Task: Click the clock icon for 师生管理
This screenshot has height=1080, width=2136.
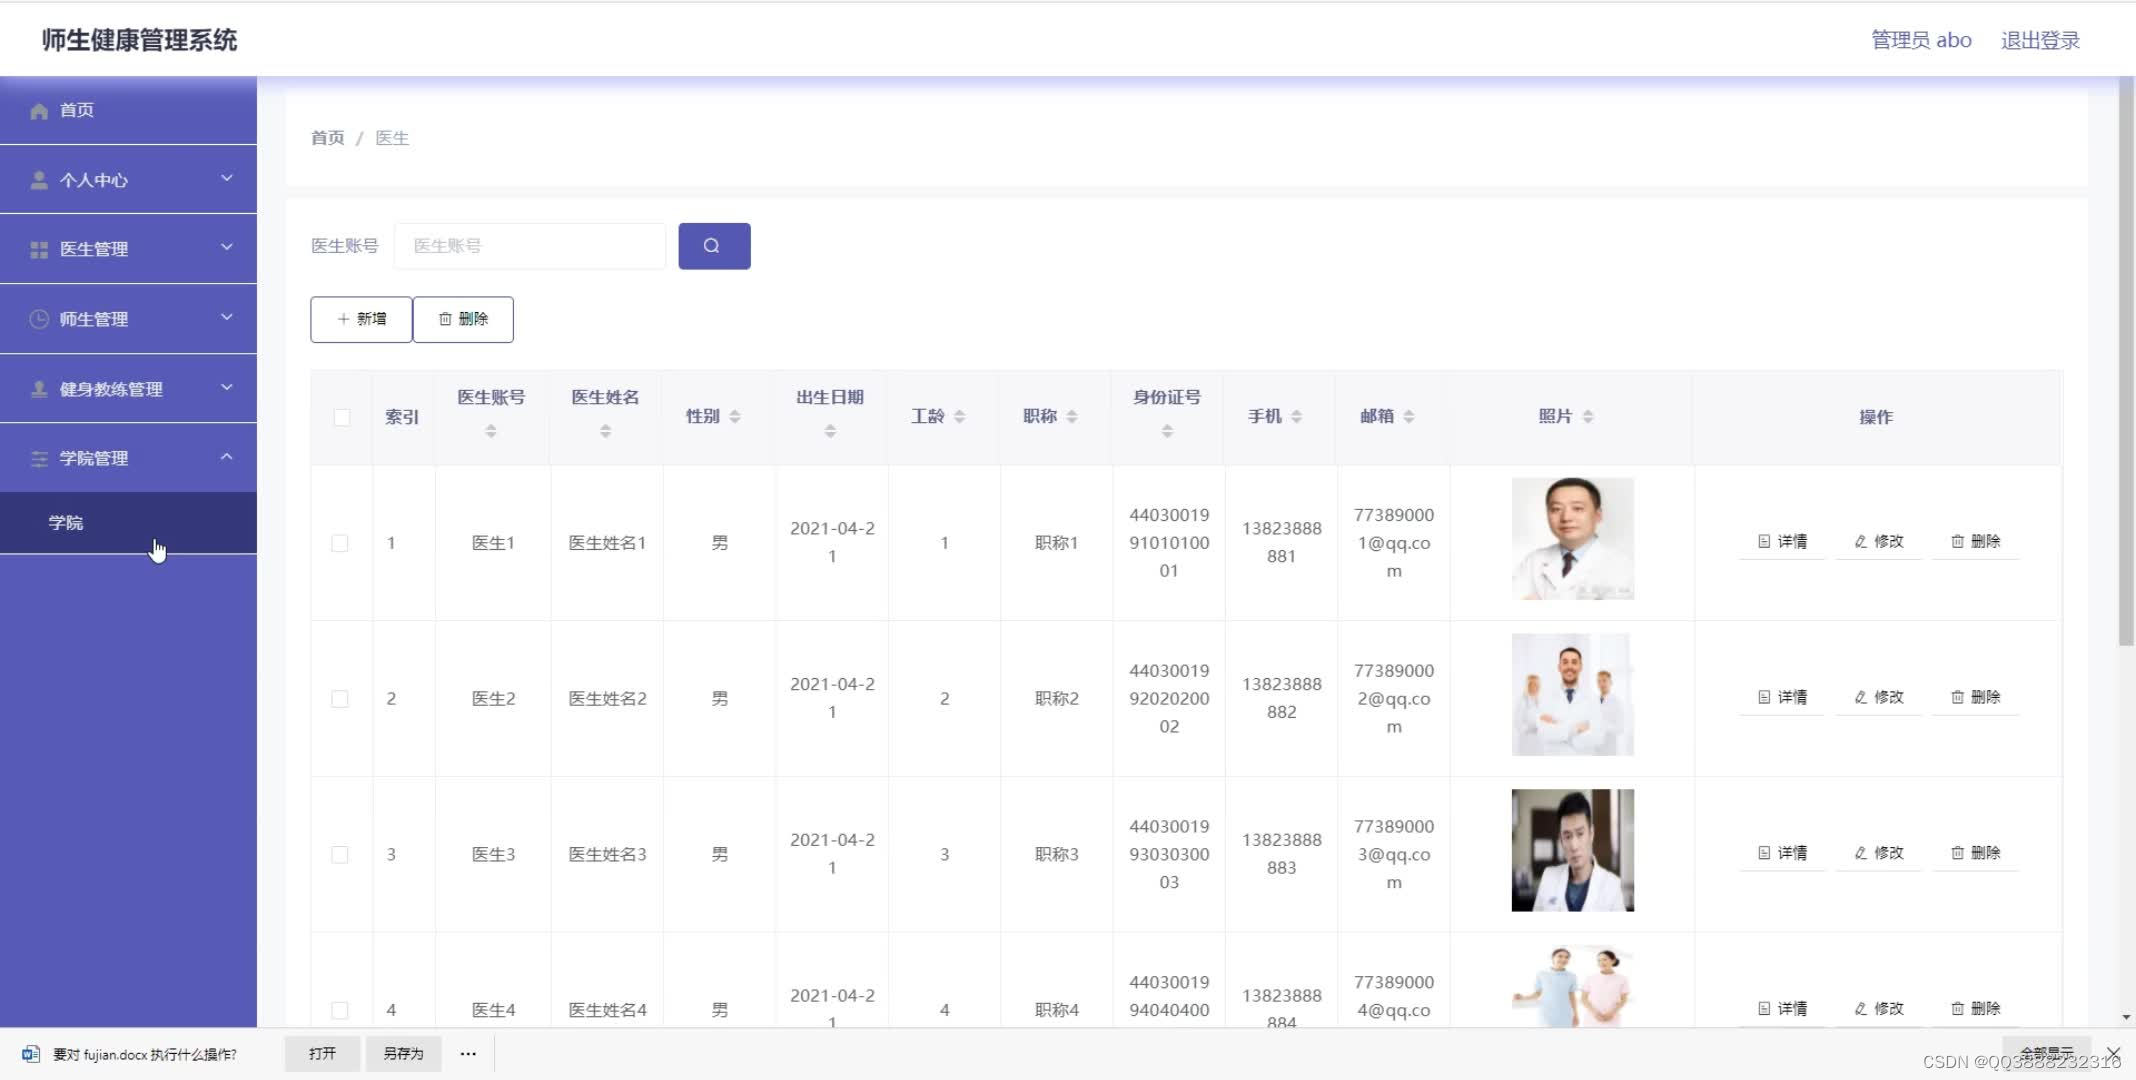Action: (x=38, y=318)
